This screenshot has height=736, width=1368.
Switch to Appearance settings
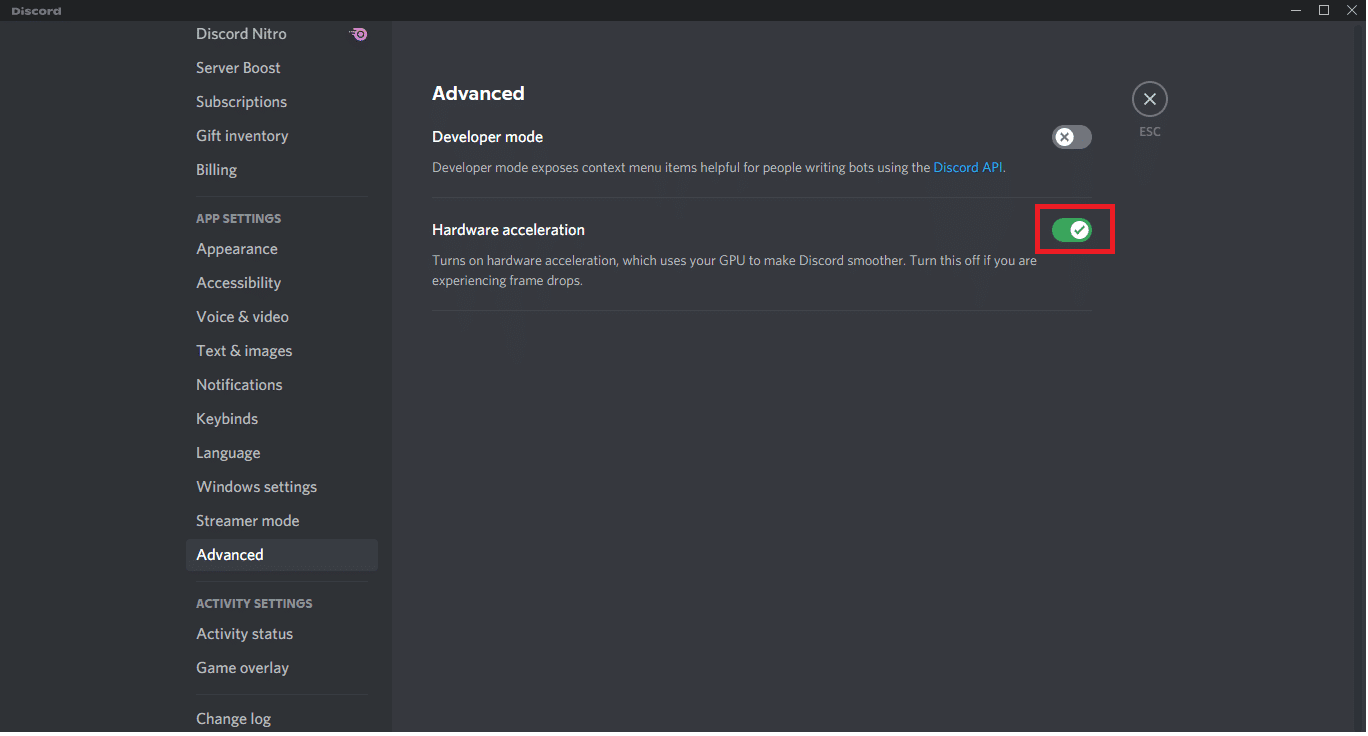pyautogui.click(x=237, y=248)
